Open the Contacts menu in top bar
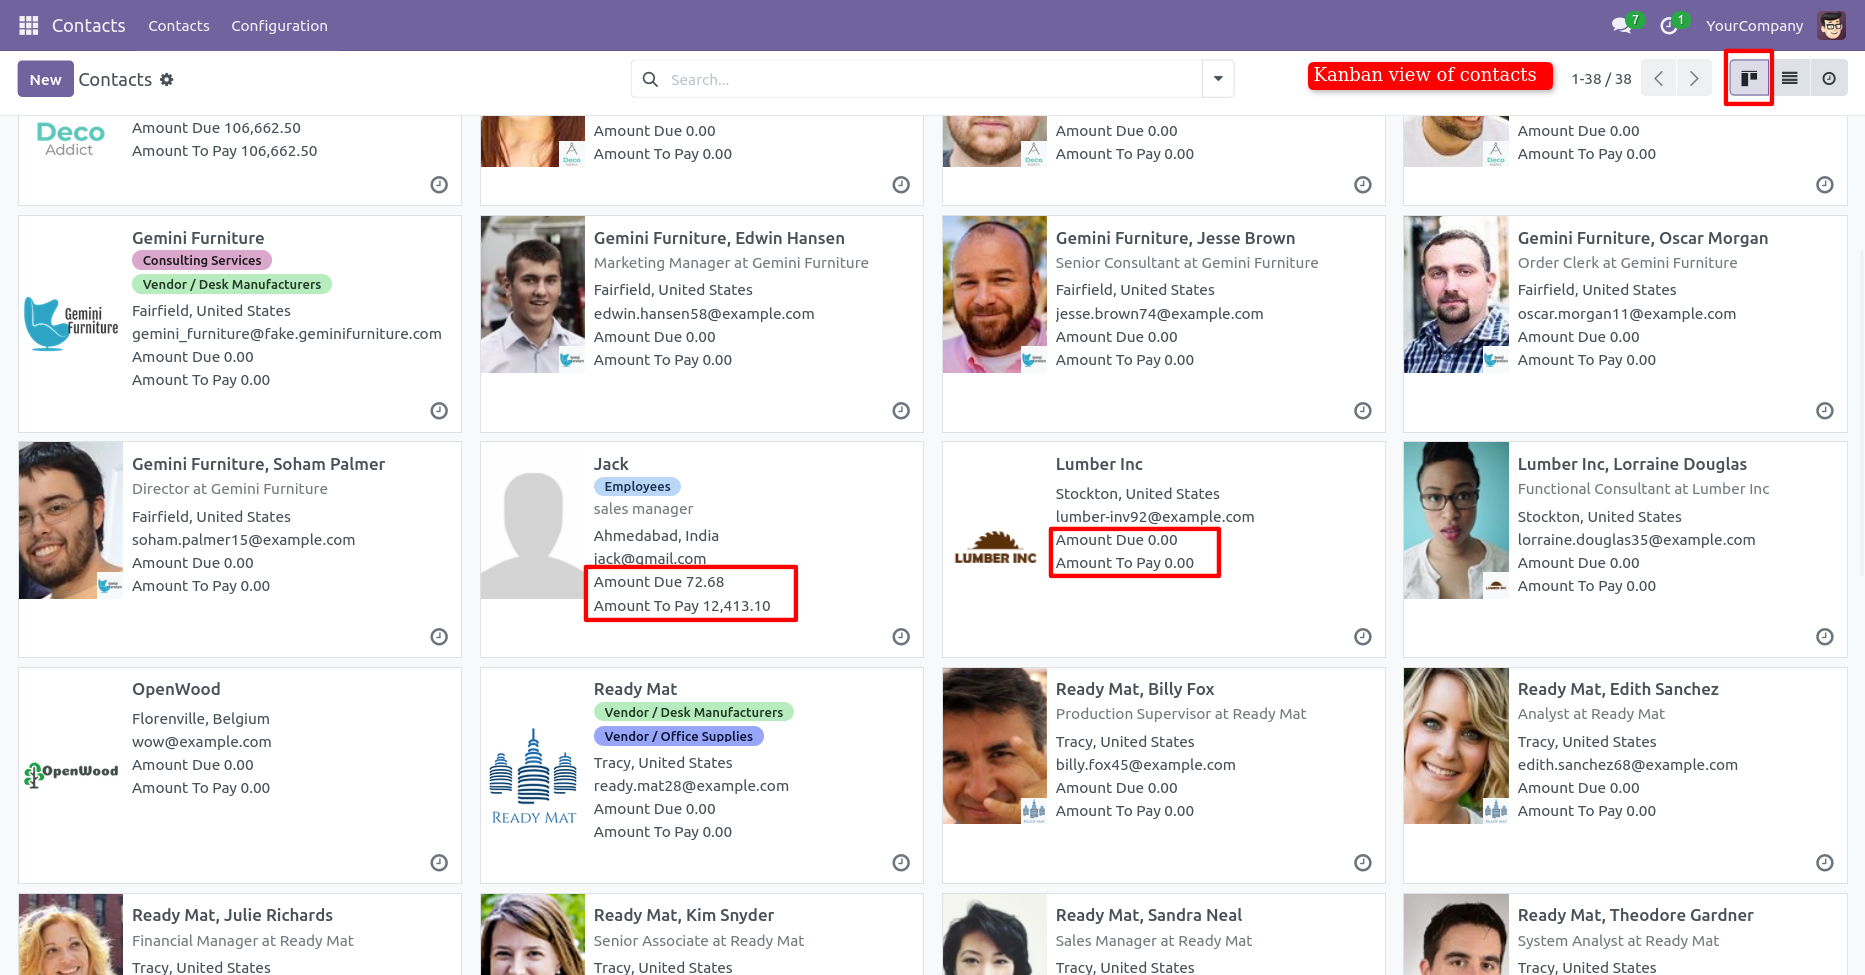The image size is (1865, 975). [179, 26]
